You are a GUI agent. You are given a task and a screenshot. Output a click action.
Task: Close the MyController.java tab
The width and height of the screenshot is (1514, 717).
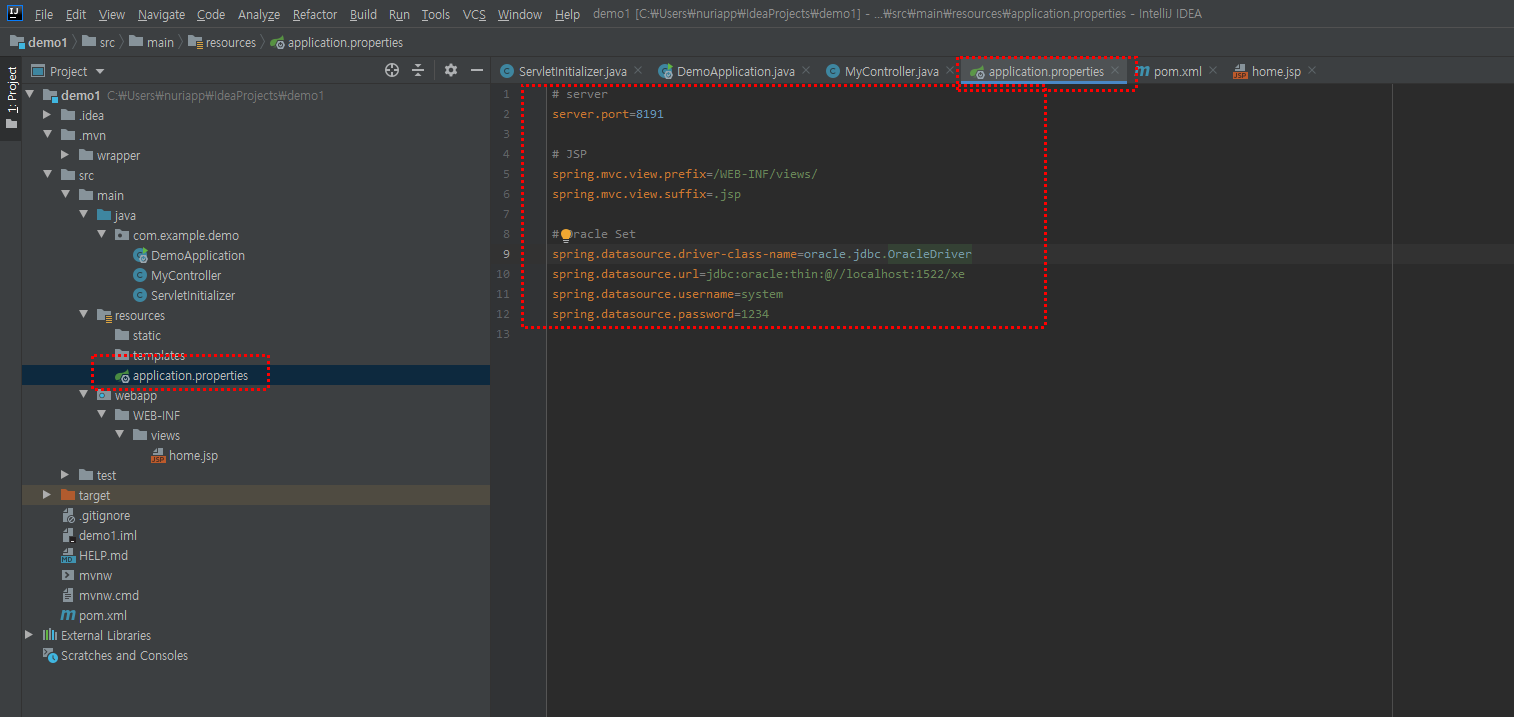pyautogui.click(x=949, y=71)
